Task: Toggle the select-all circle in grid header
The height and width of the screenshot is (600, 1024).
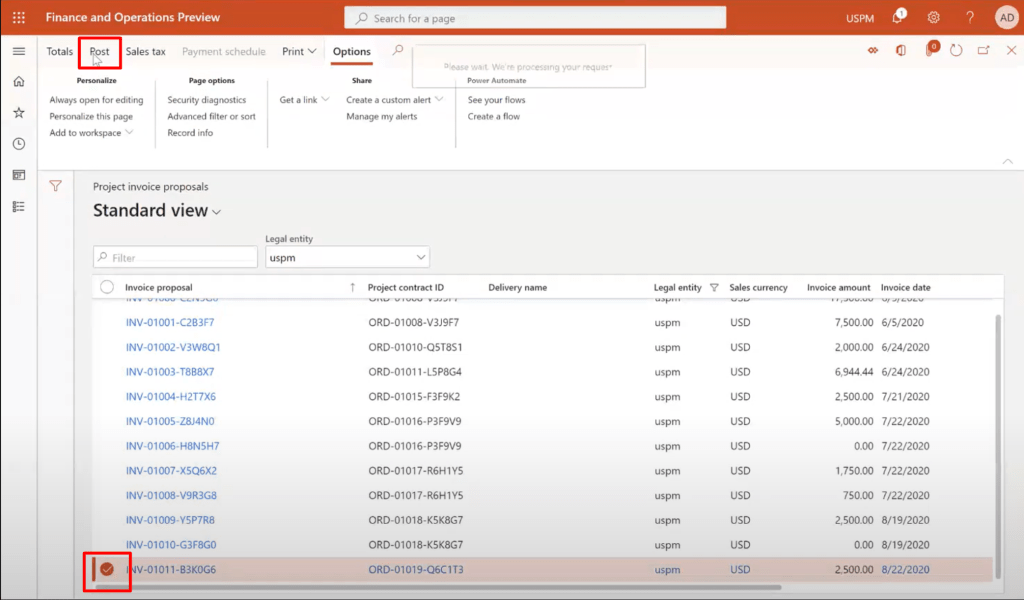Action: coord(107,287)
